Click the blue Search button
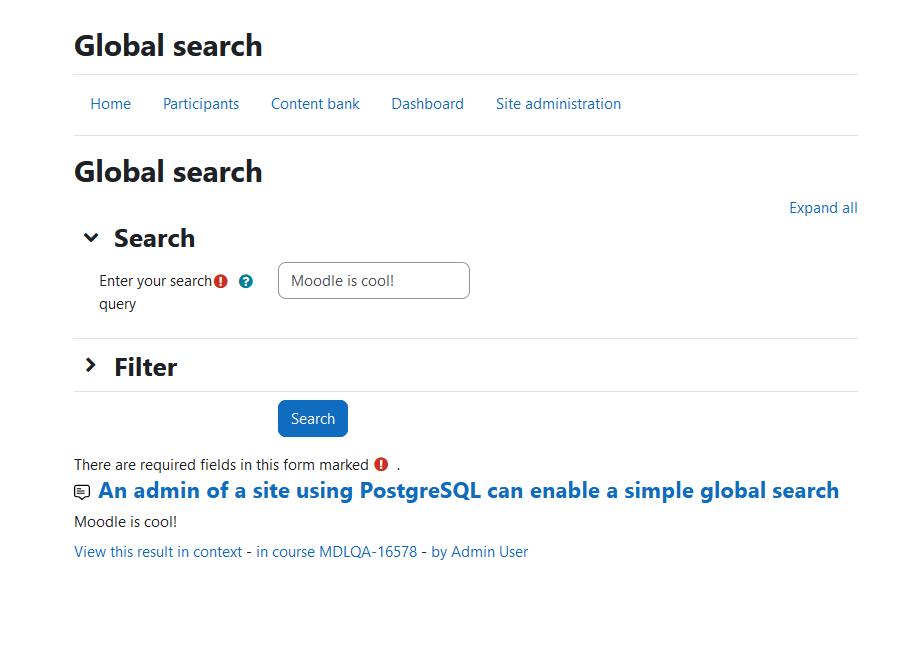This screenshot has width=924, height=646. pyautogui.click(x=313, y=418)
